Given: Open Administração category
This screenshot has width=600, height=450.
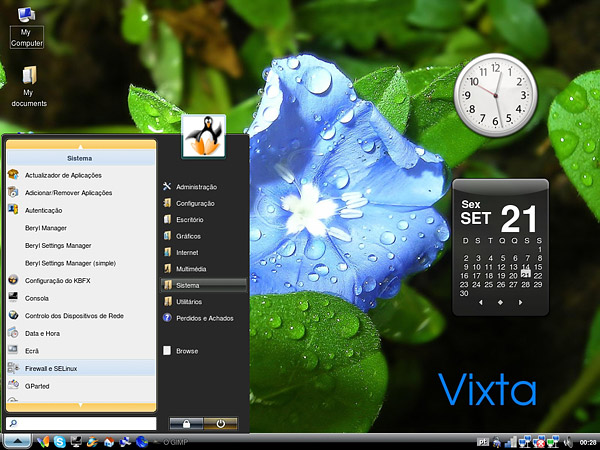Looking at the screenshot, I should 204,187.
